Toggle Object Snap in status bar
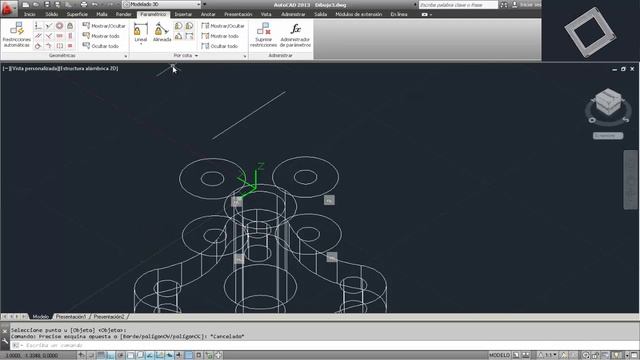 (x=130, y=356)
